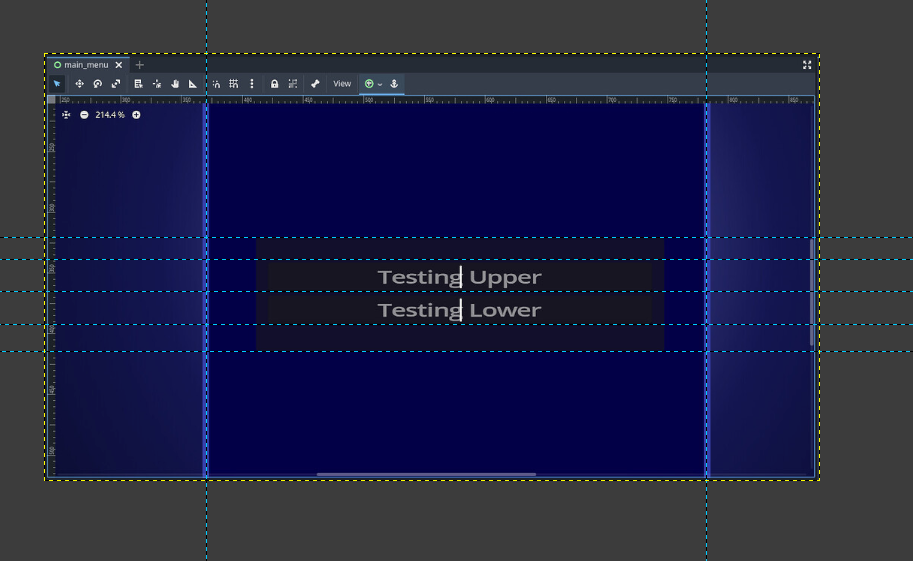Pick the Scale Mode tool
913x561 pixels.
click(x=116, y=84)
